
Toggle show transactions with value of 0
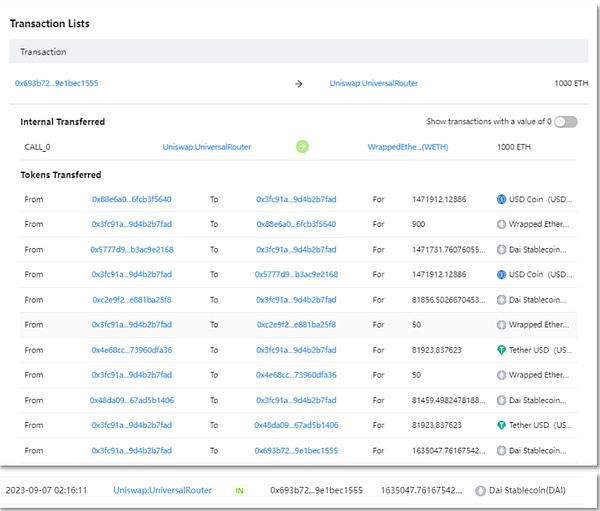566,122
